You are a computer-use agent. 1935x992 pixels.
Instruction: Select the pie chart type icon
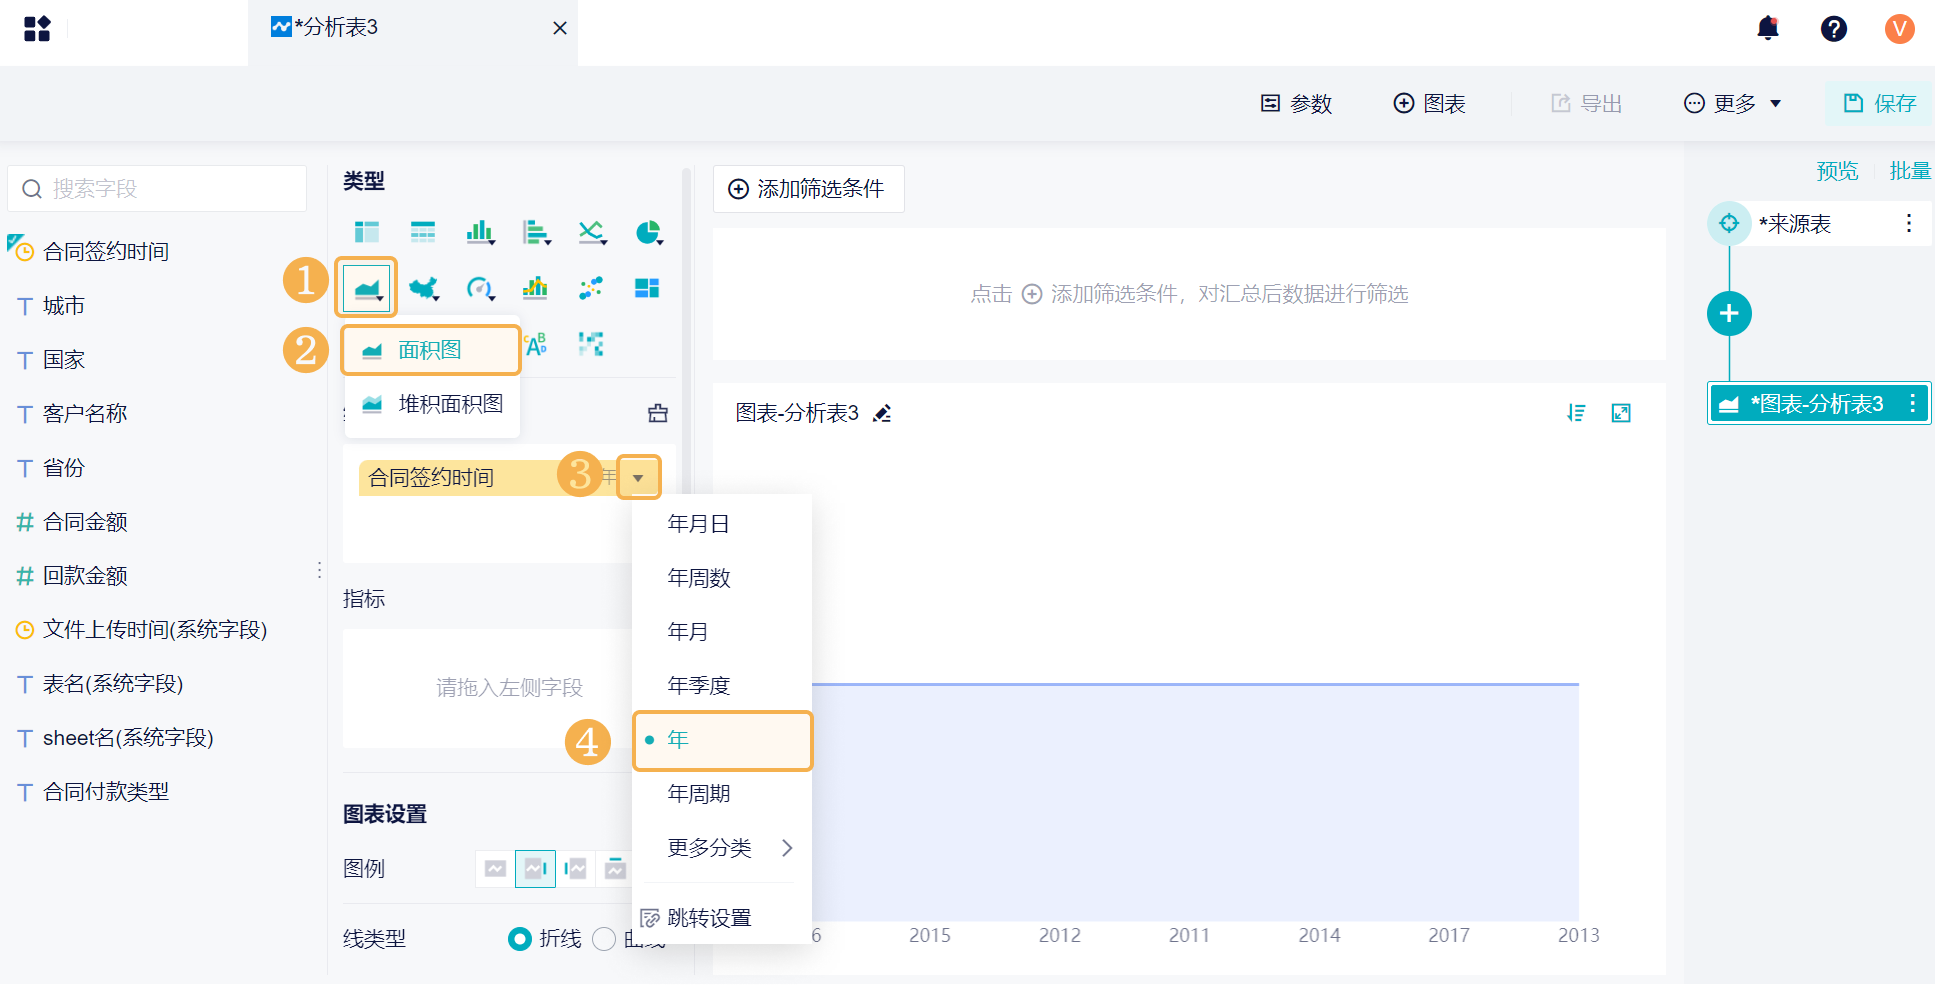pos(649,233)
